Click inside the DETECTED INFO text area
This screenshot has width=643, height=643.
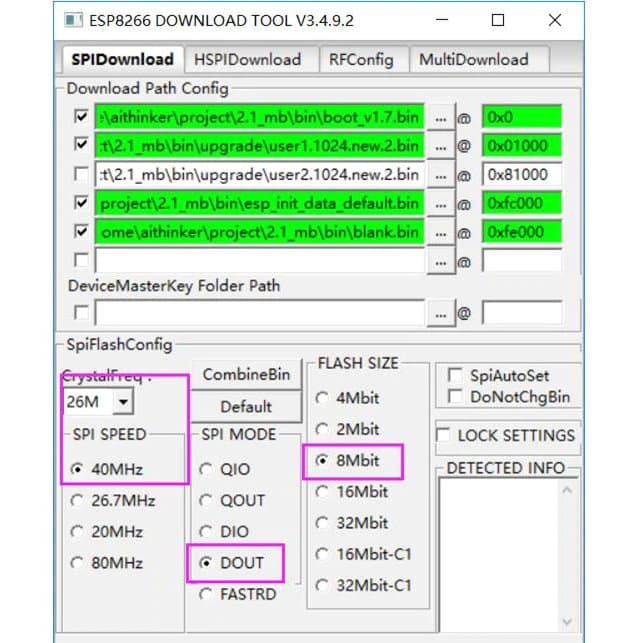(x=499, y=556)
